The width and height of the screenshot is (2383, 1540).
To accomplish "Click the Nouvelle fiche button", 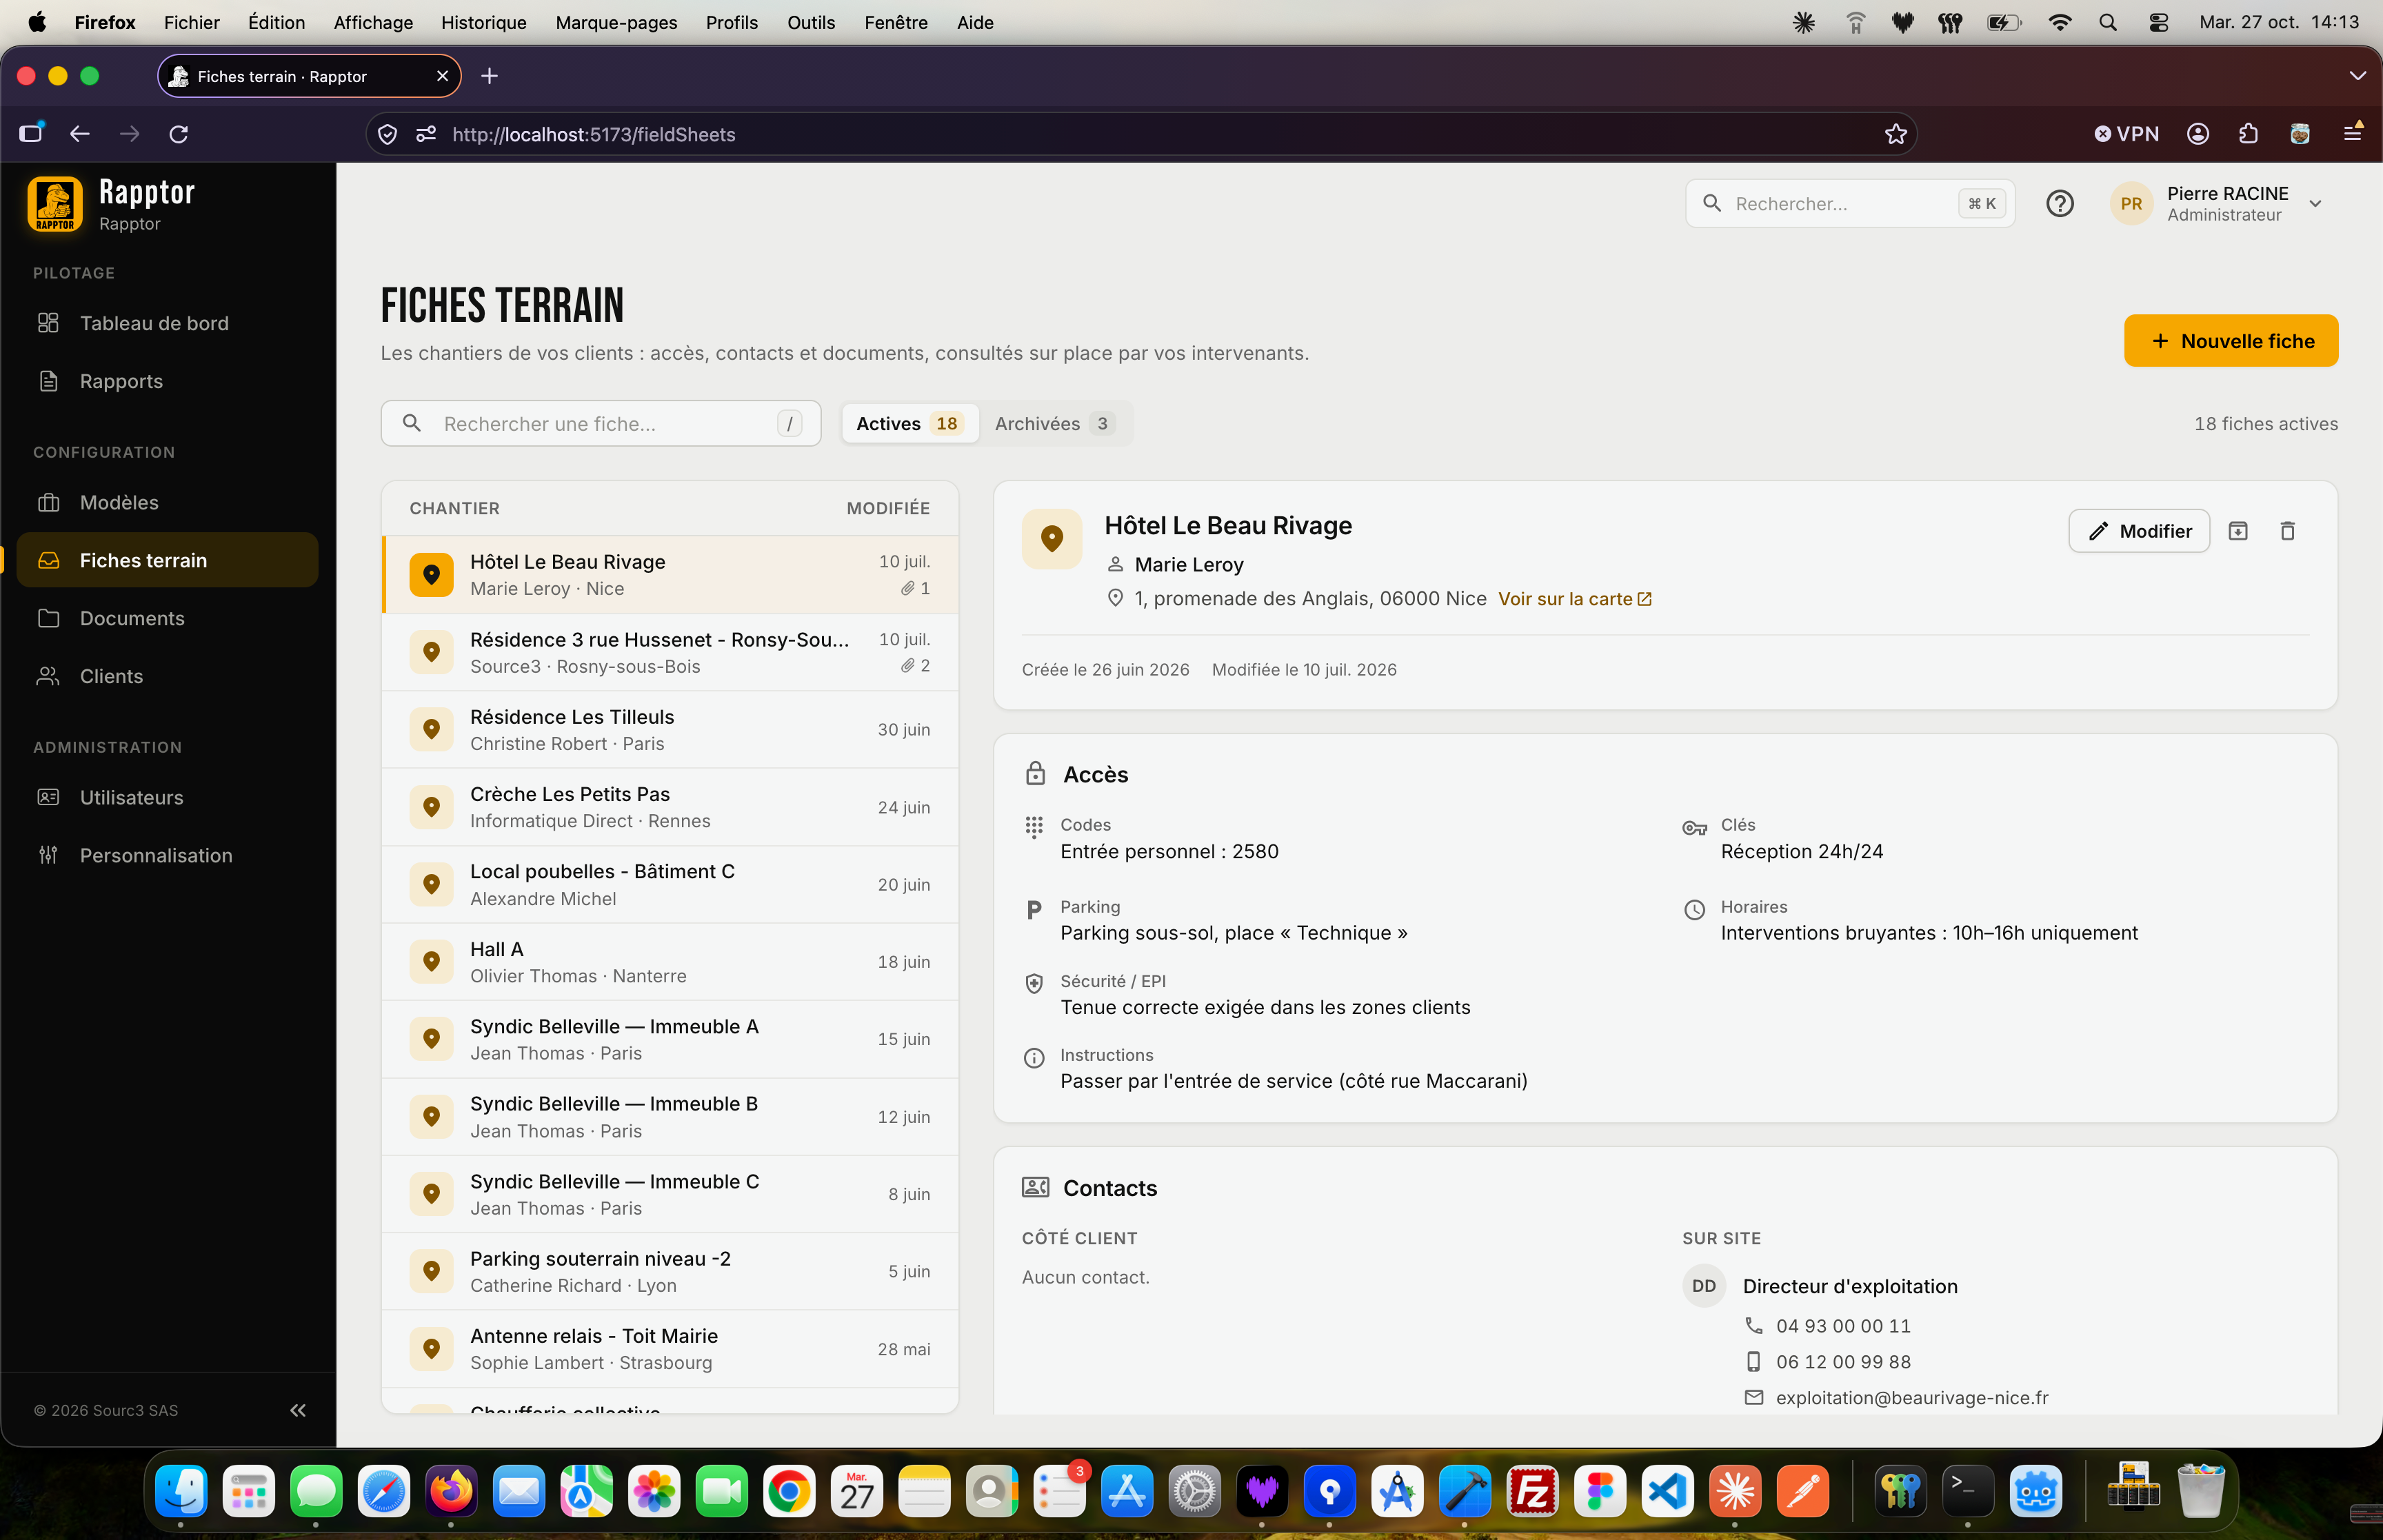I will click(2230, 341).
